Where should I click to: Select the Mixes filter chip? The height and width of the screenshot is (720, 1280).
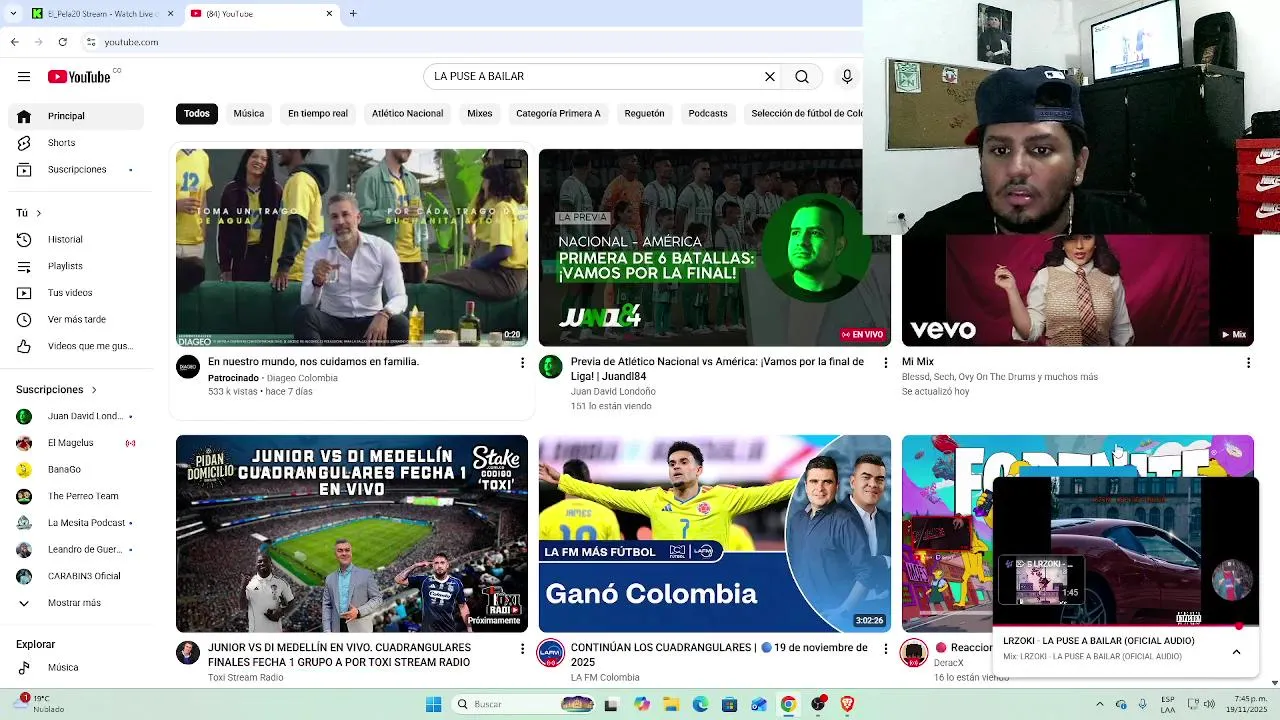480,113
